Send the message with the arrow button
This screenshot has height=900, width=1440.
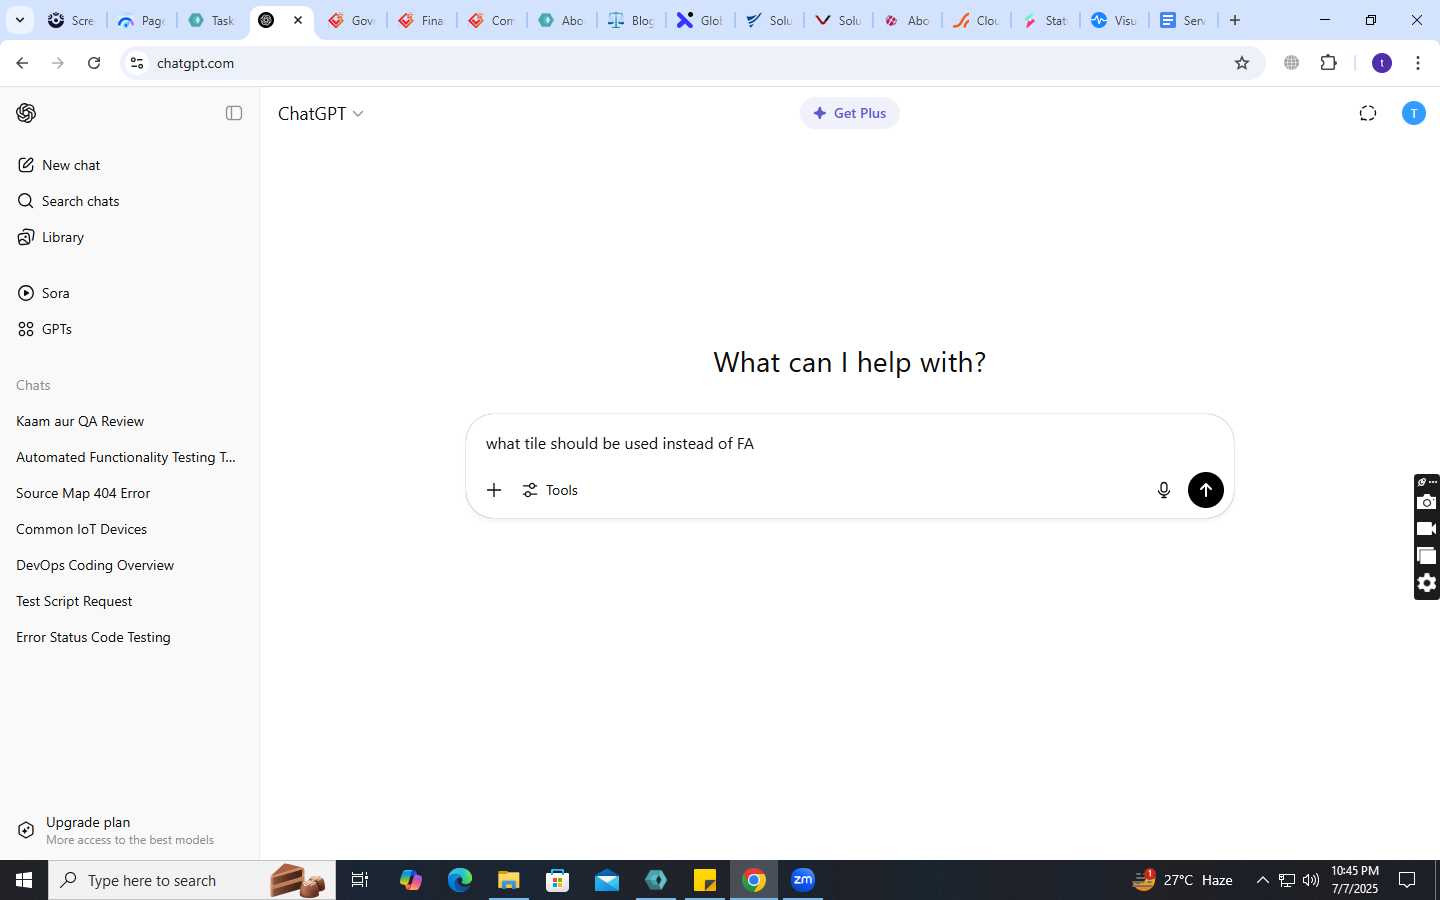click(1205, 490)
